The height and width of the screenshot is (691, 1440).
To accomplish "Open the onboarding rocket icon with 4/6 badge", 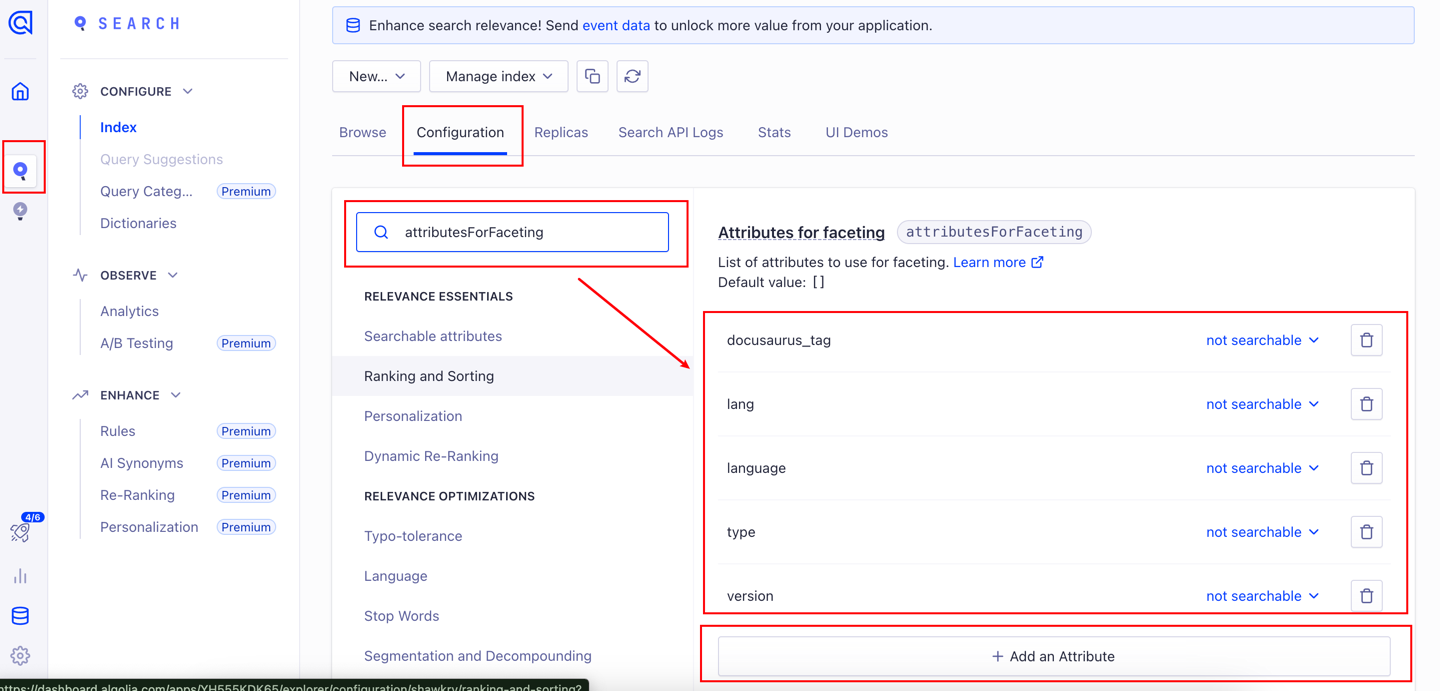I will click(21, 530).
